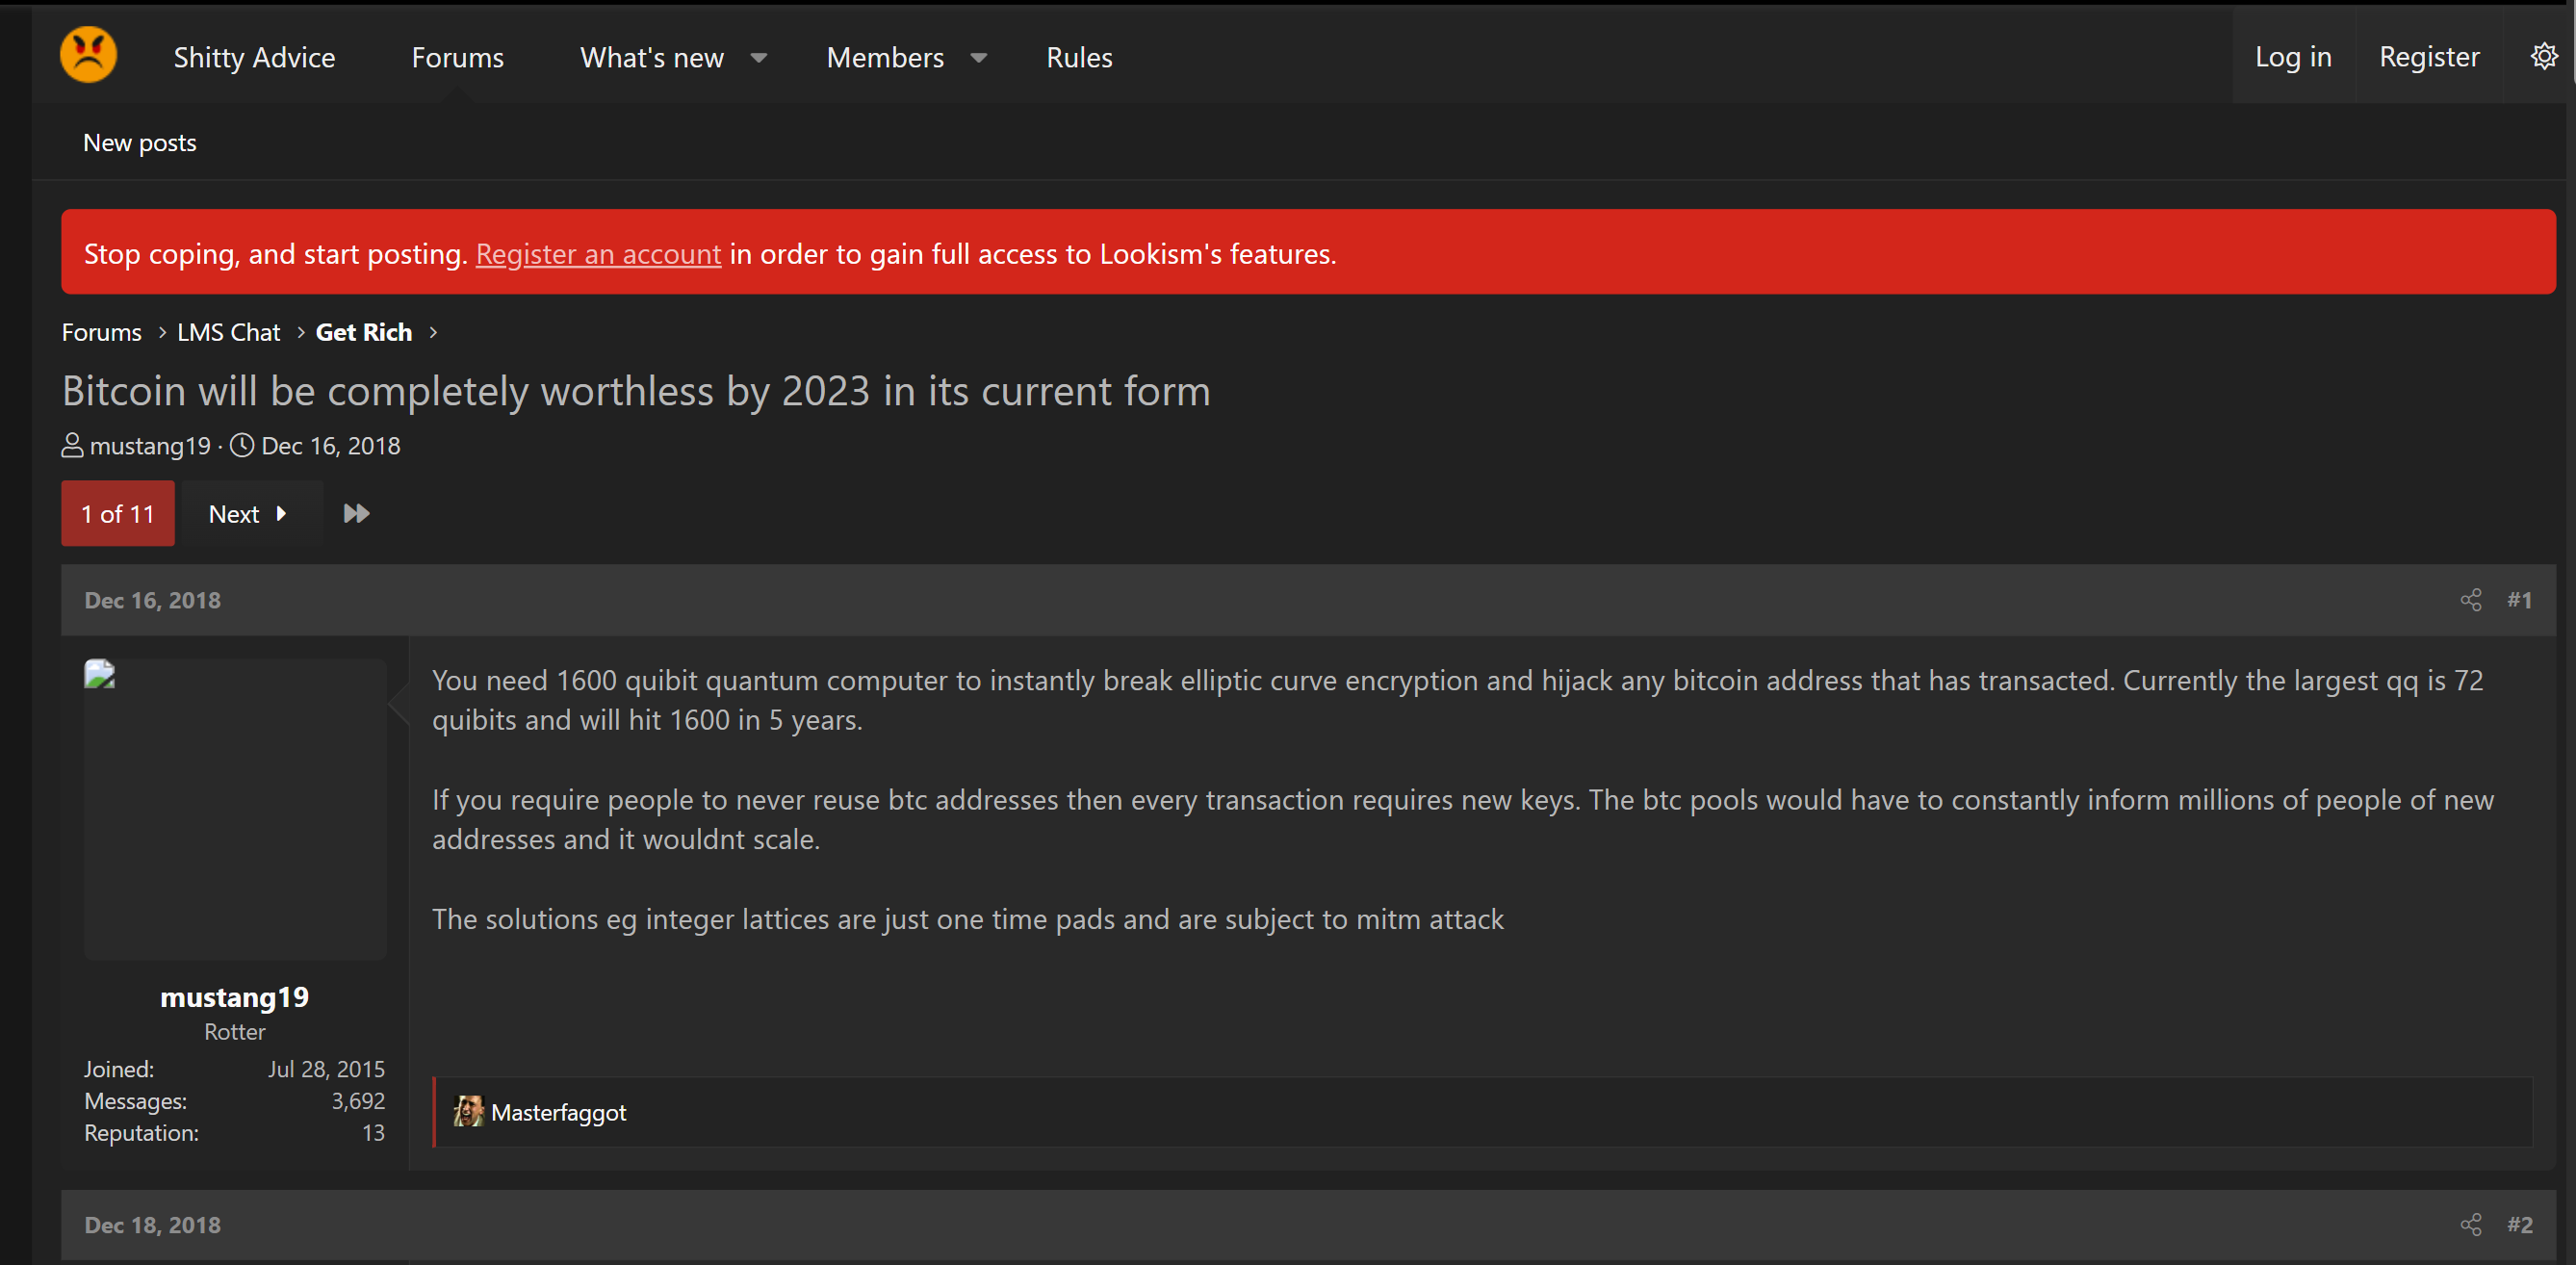2576x1265 pixels.
Task: Open the Rules nav item
Action: tap(1079, 58)
